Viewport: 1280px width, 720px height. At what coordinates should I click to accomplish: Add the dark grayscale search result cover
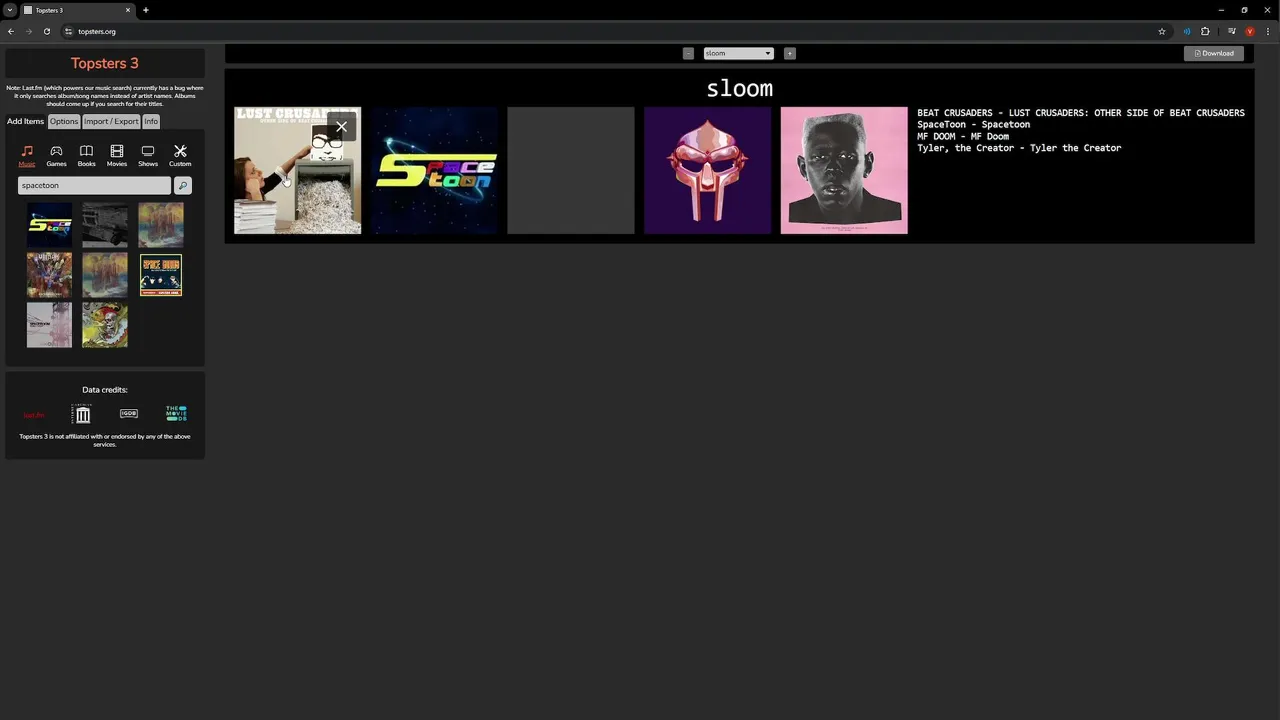coord(105,225)
